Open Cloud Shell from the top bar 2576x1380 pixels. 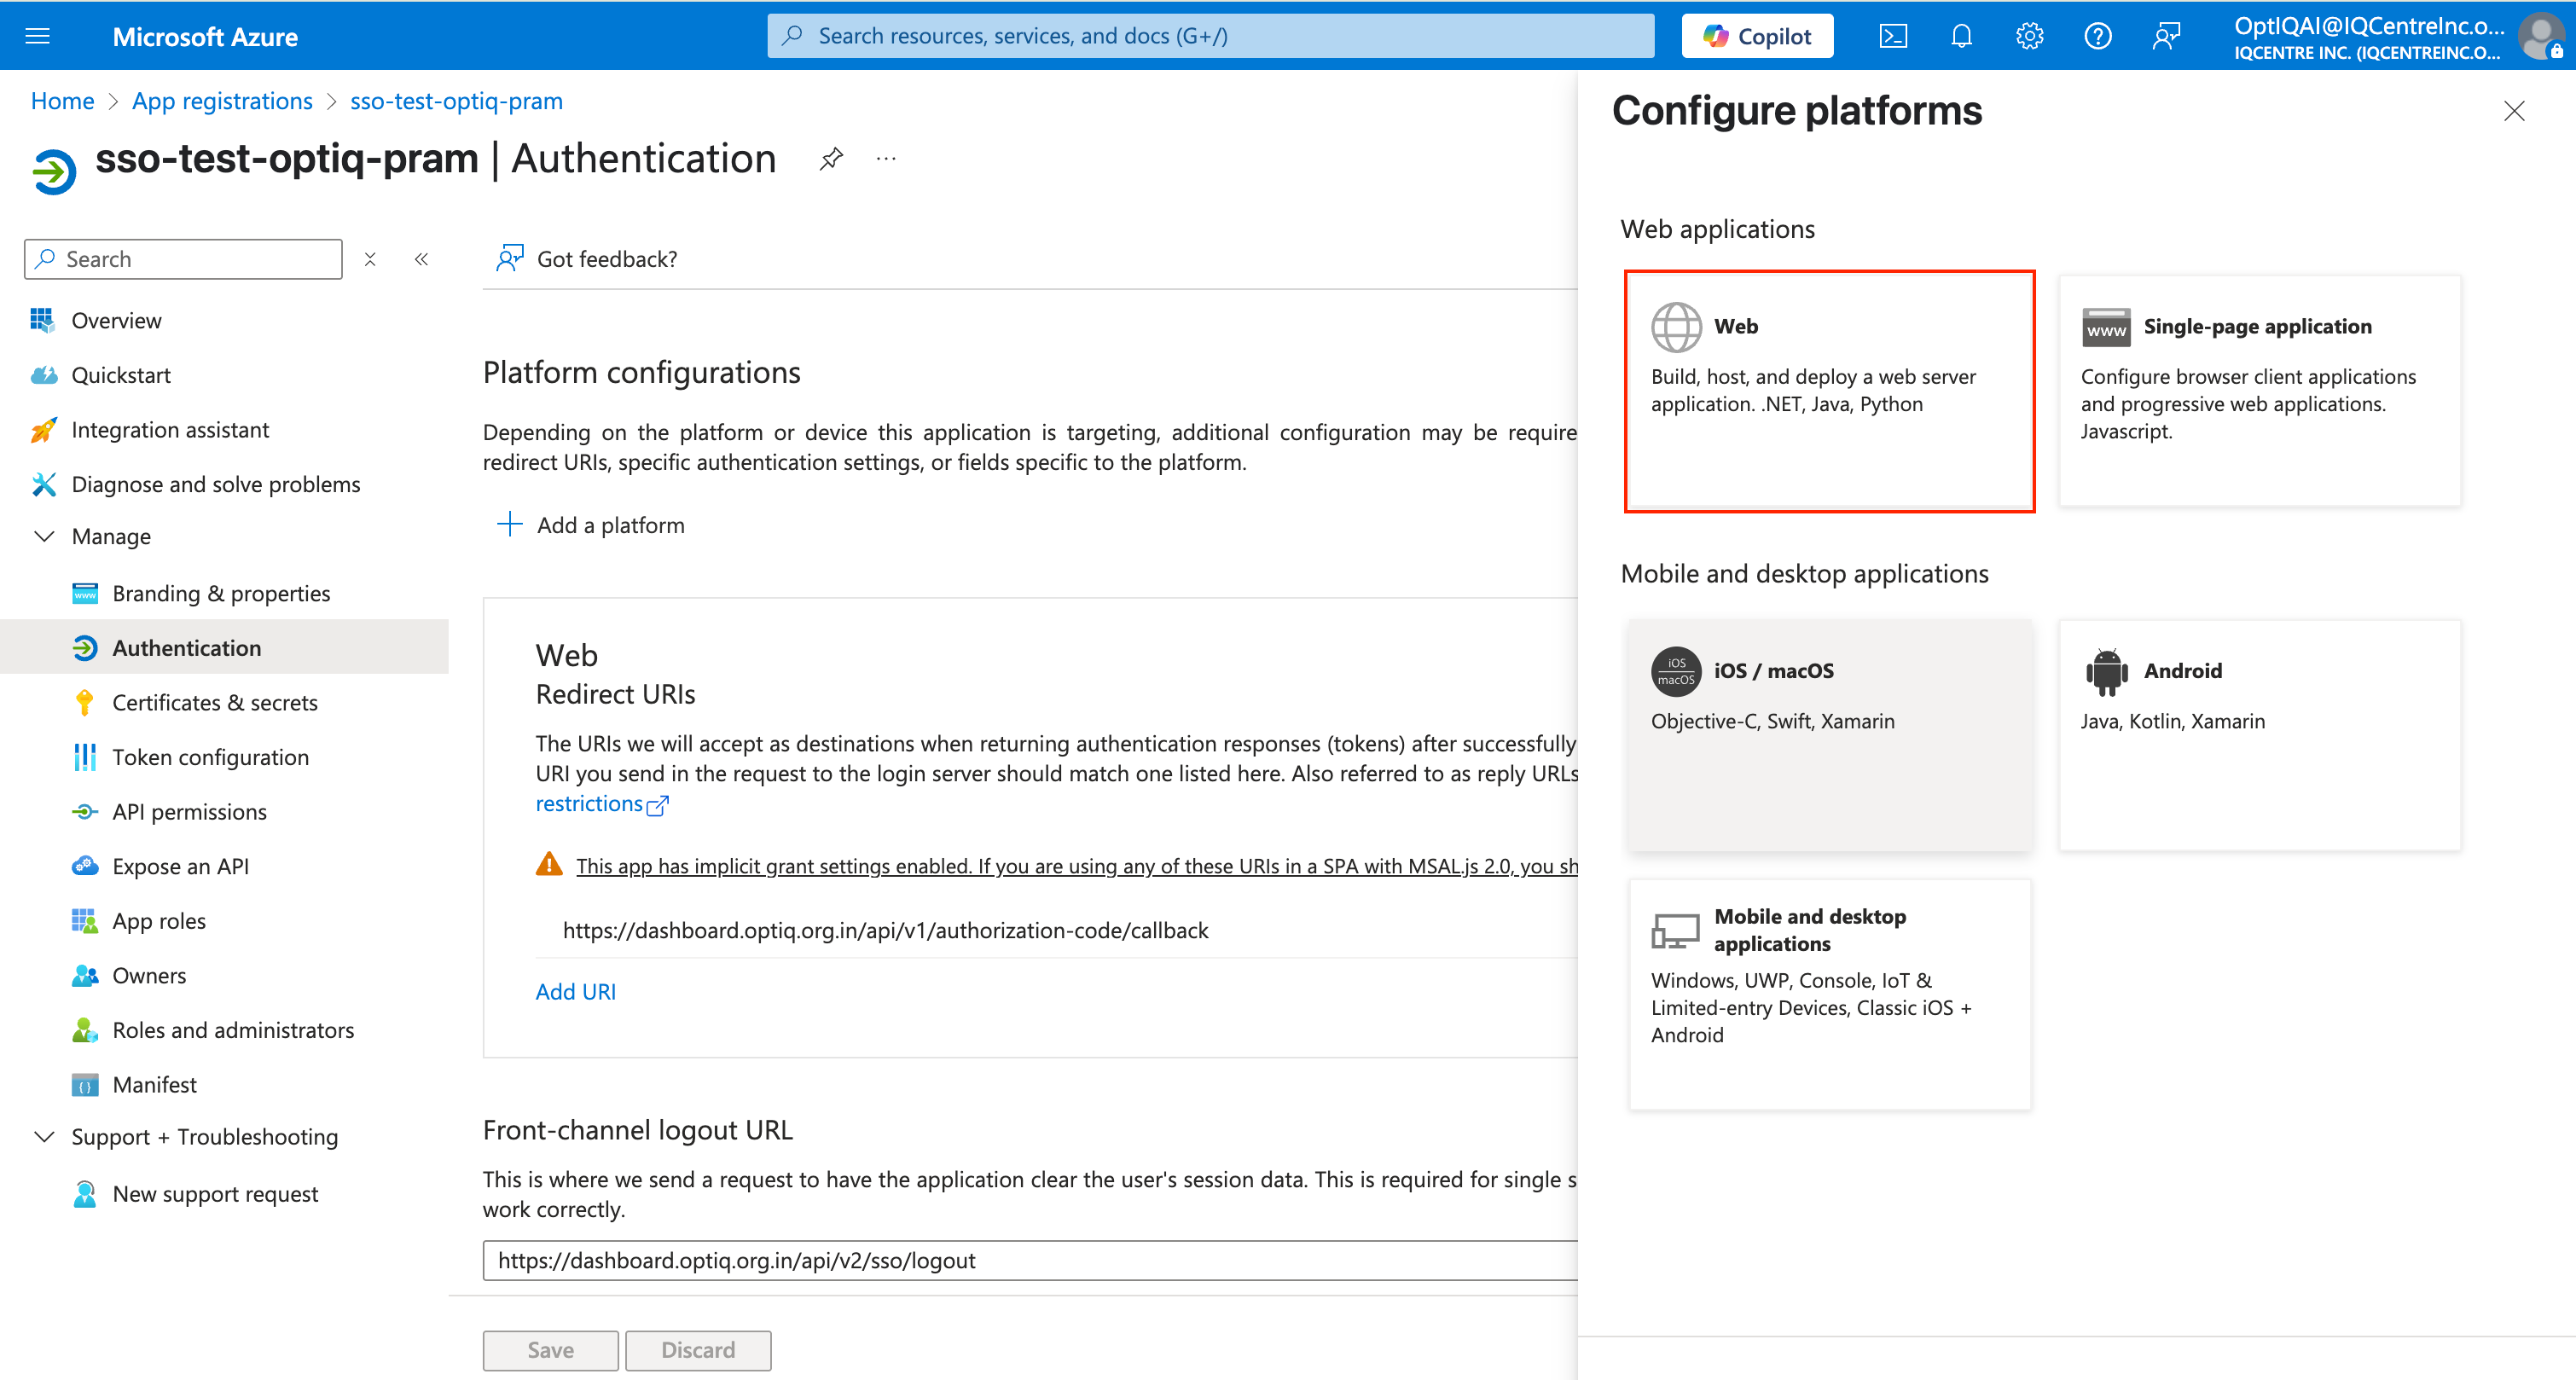(1893, 36)
